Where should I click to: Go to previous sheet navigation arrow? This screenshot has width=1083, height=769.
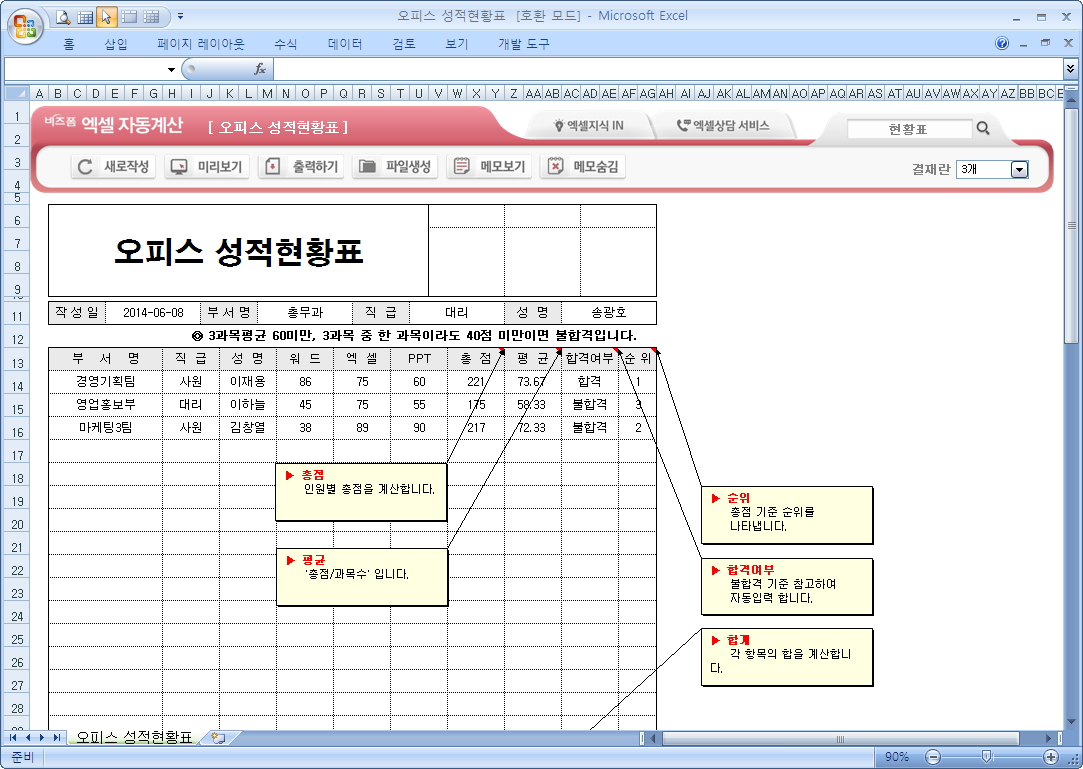(x=27, y=738)
